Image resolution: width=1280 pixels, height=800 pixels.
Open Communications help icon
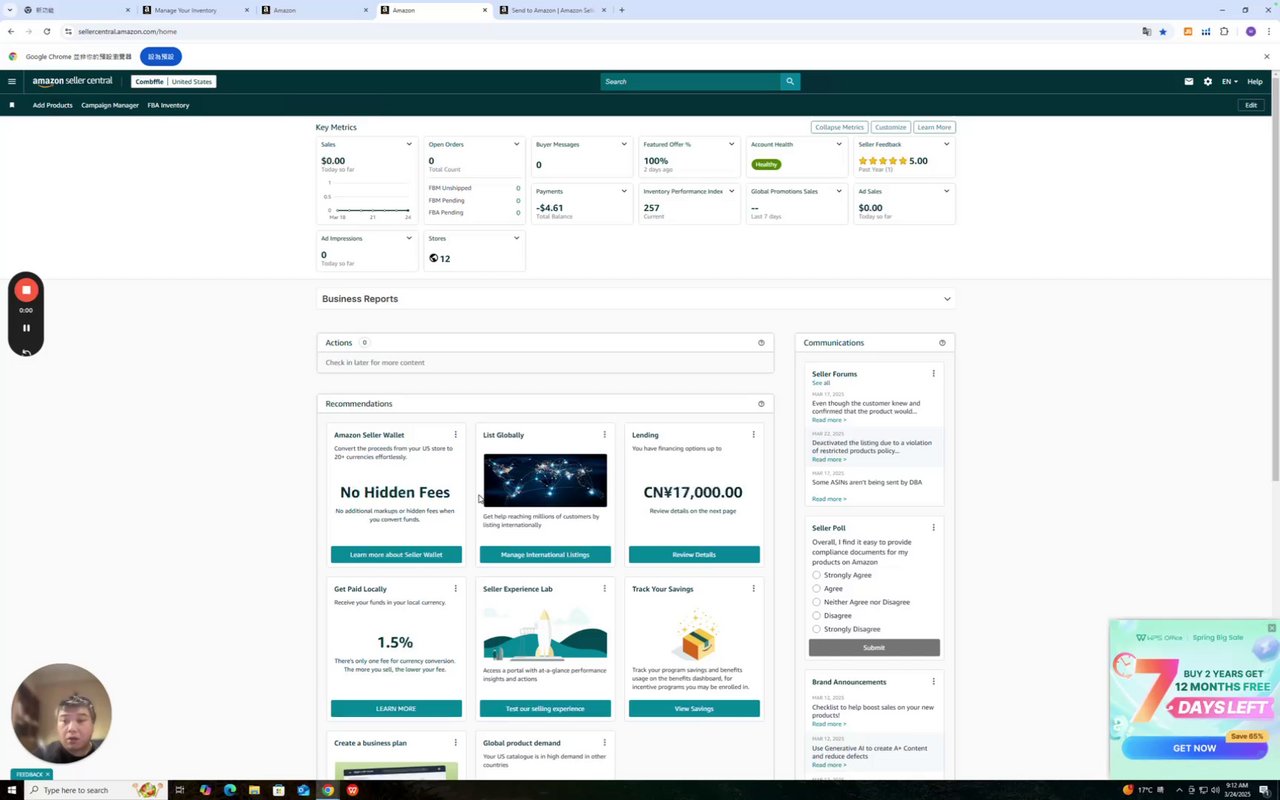pyautogui.click(x=942, y=343)
